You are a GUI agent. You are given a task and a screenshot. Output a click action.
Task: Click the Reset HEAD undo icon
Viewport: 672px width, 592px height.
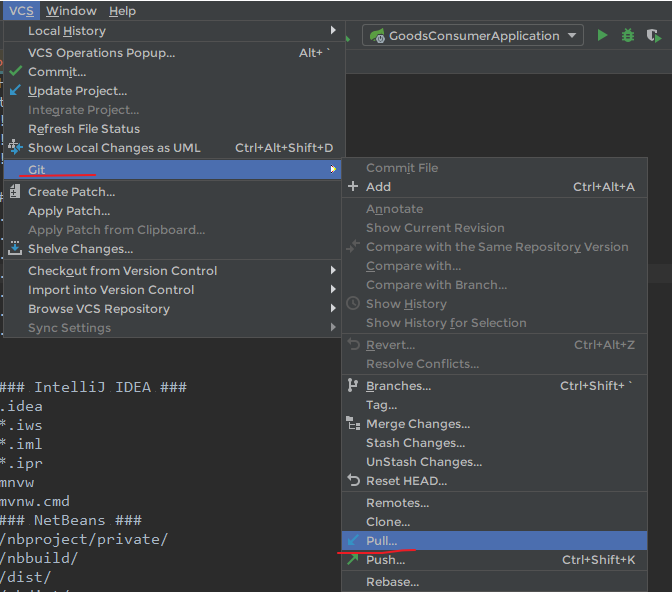(353, 480)
